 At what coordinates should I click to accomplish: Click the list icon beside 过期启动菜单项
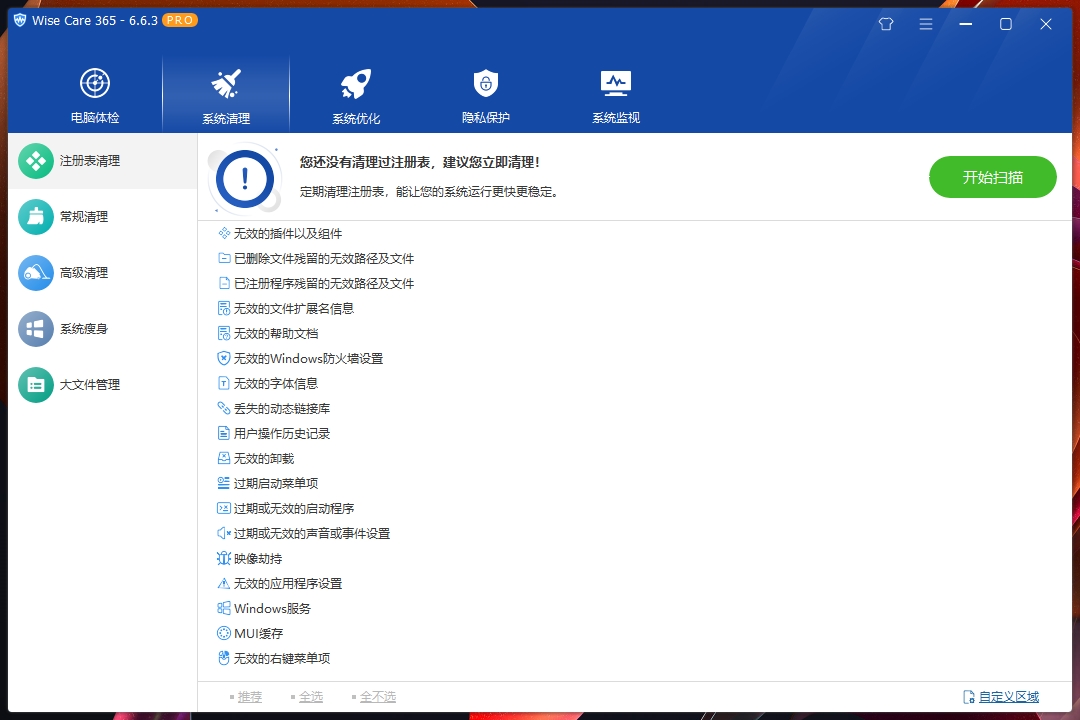tap(224, 483)
